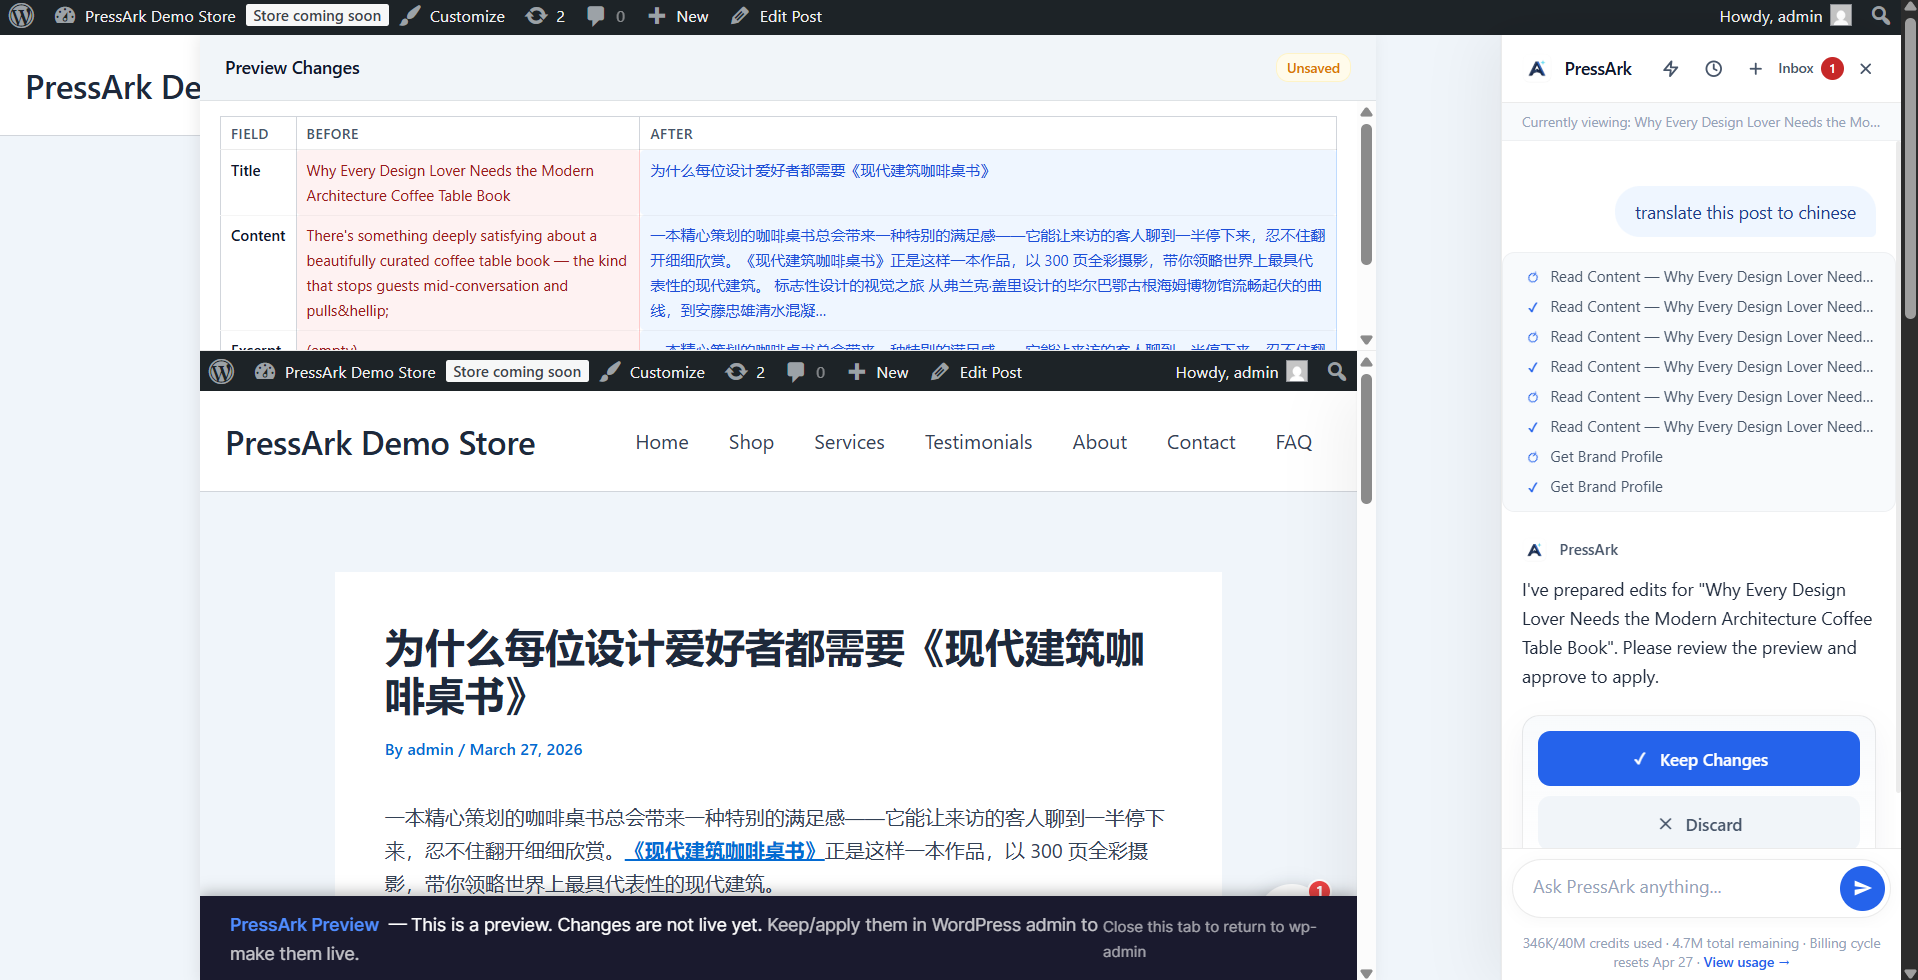Image resolution: width=1918 pixels, height=980 pixels.
Task: Start a new chat with the plus icon
Action: [x=1755, y=69]
